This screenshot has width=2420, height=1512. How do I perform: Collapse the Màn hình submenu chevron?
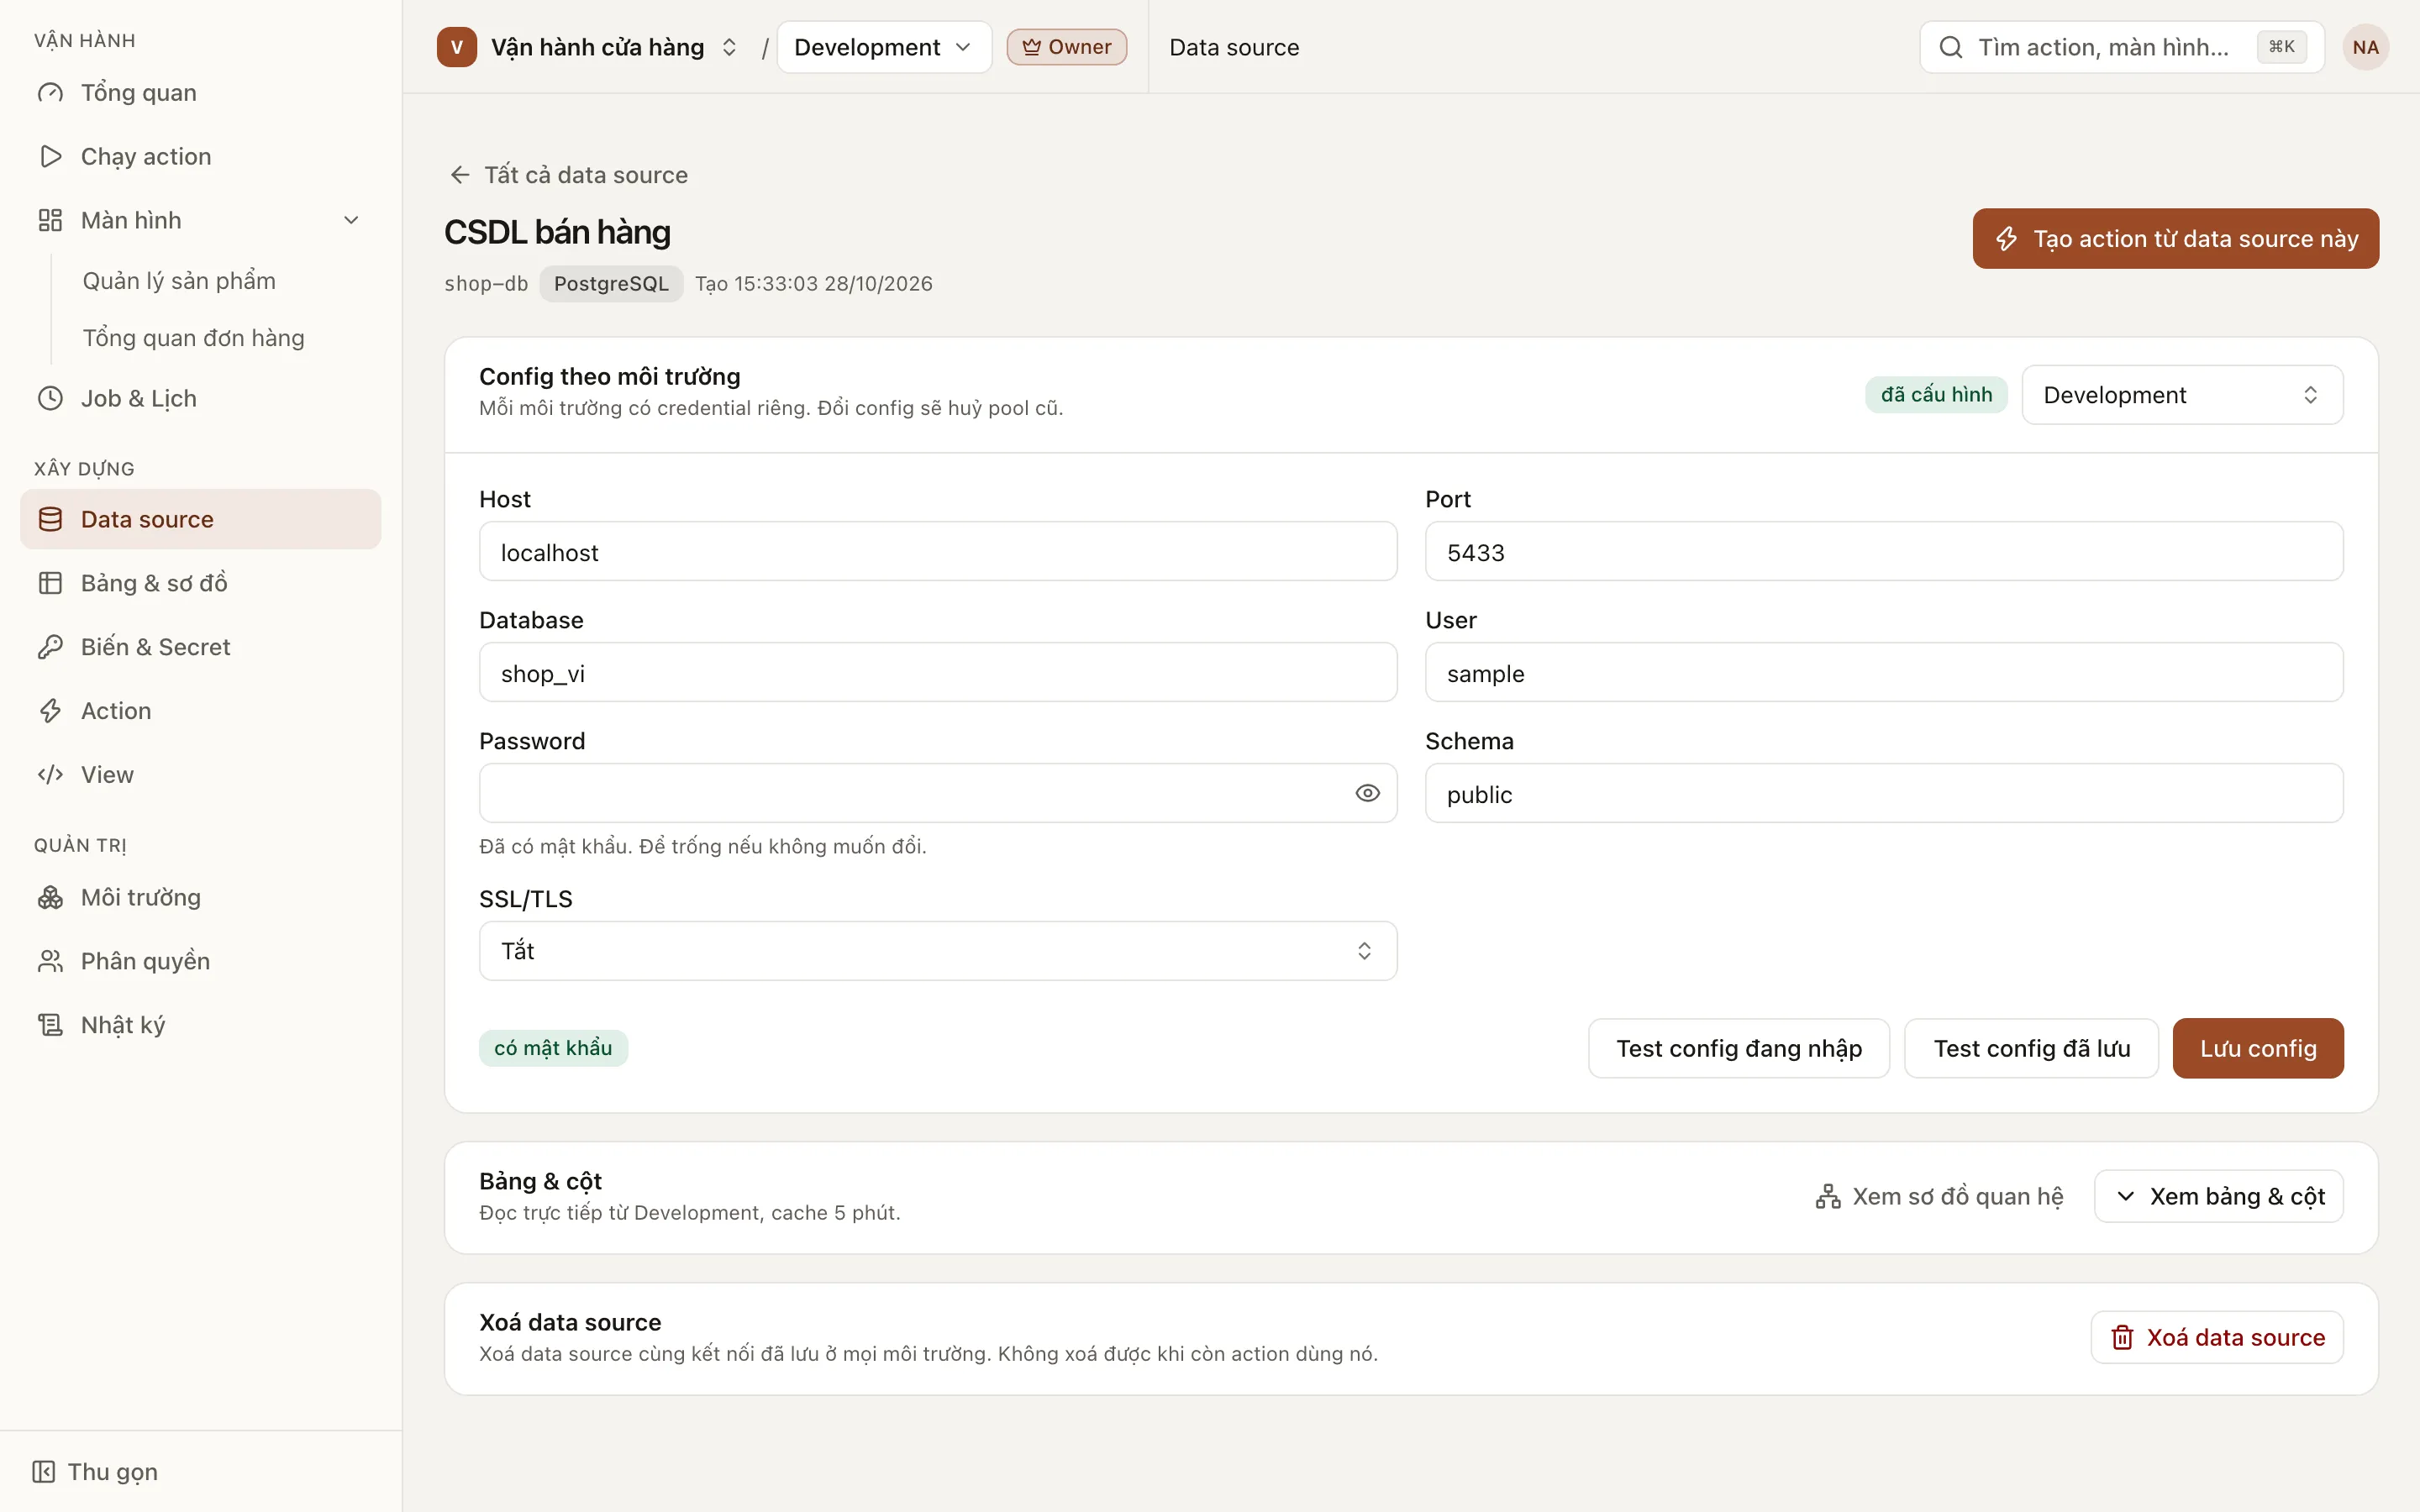(351, 220)
